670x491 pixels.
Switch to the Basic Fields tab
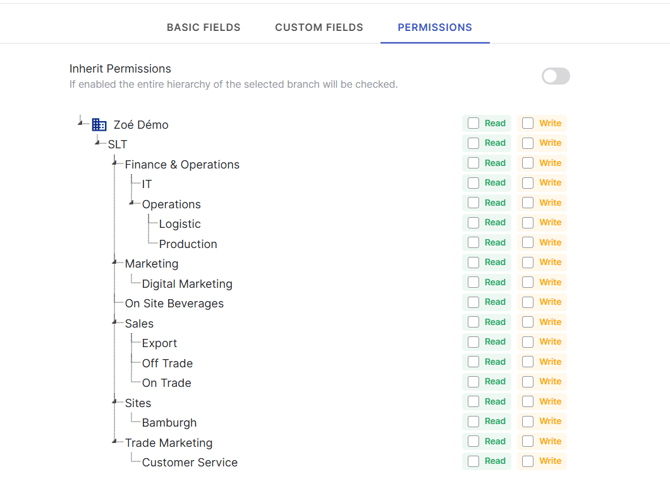[203, 27]
